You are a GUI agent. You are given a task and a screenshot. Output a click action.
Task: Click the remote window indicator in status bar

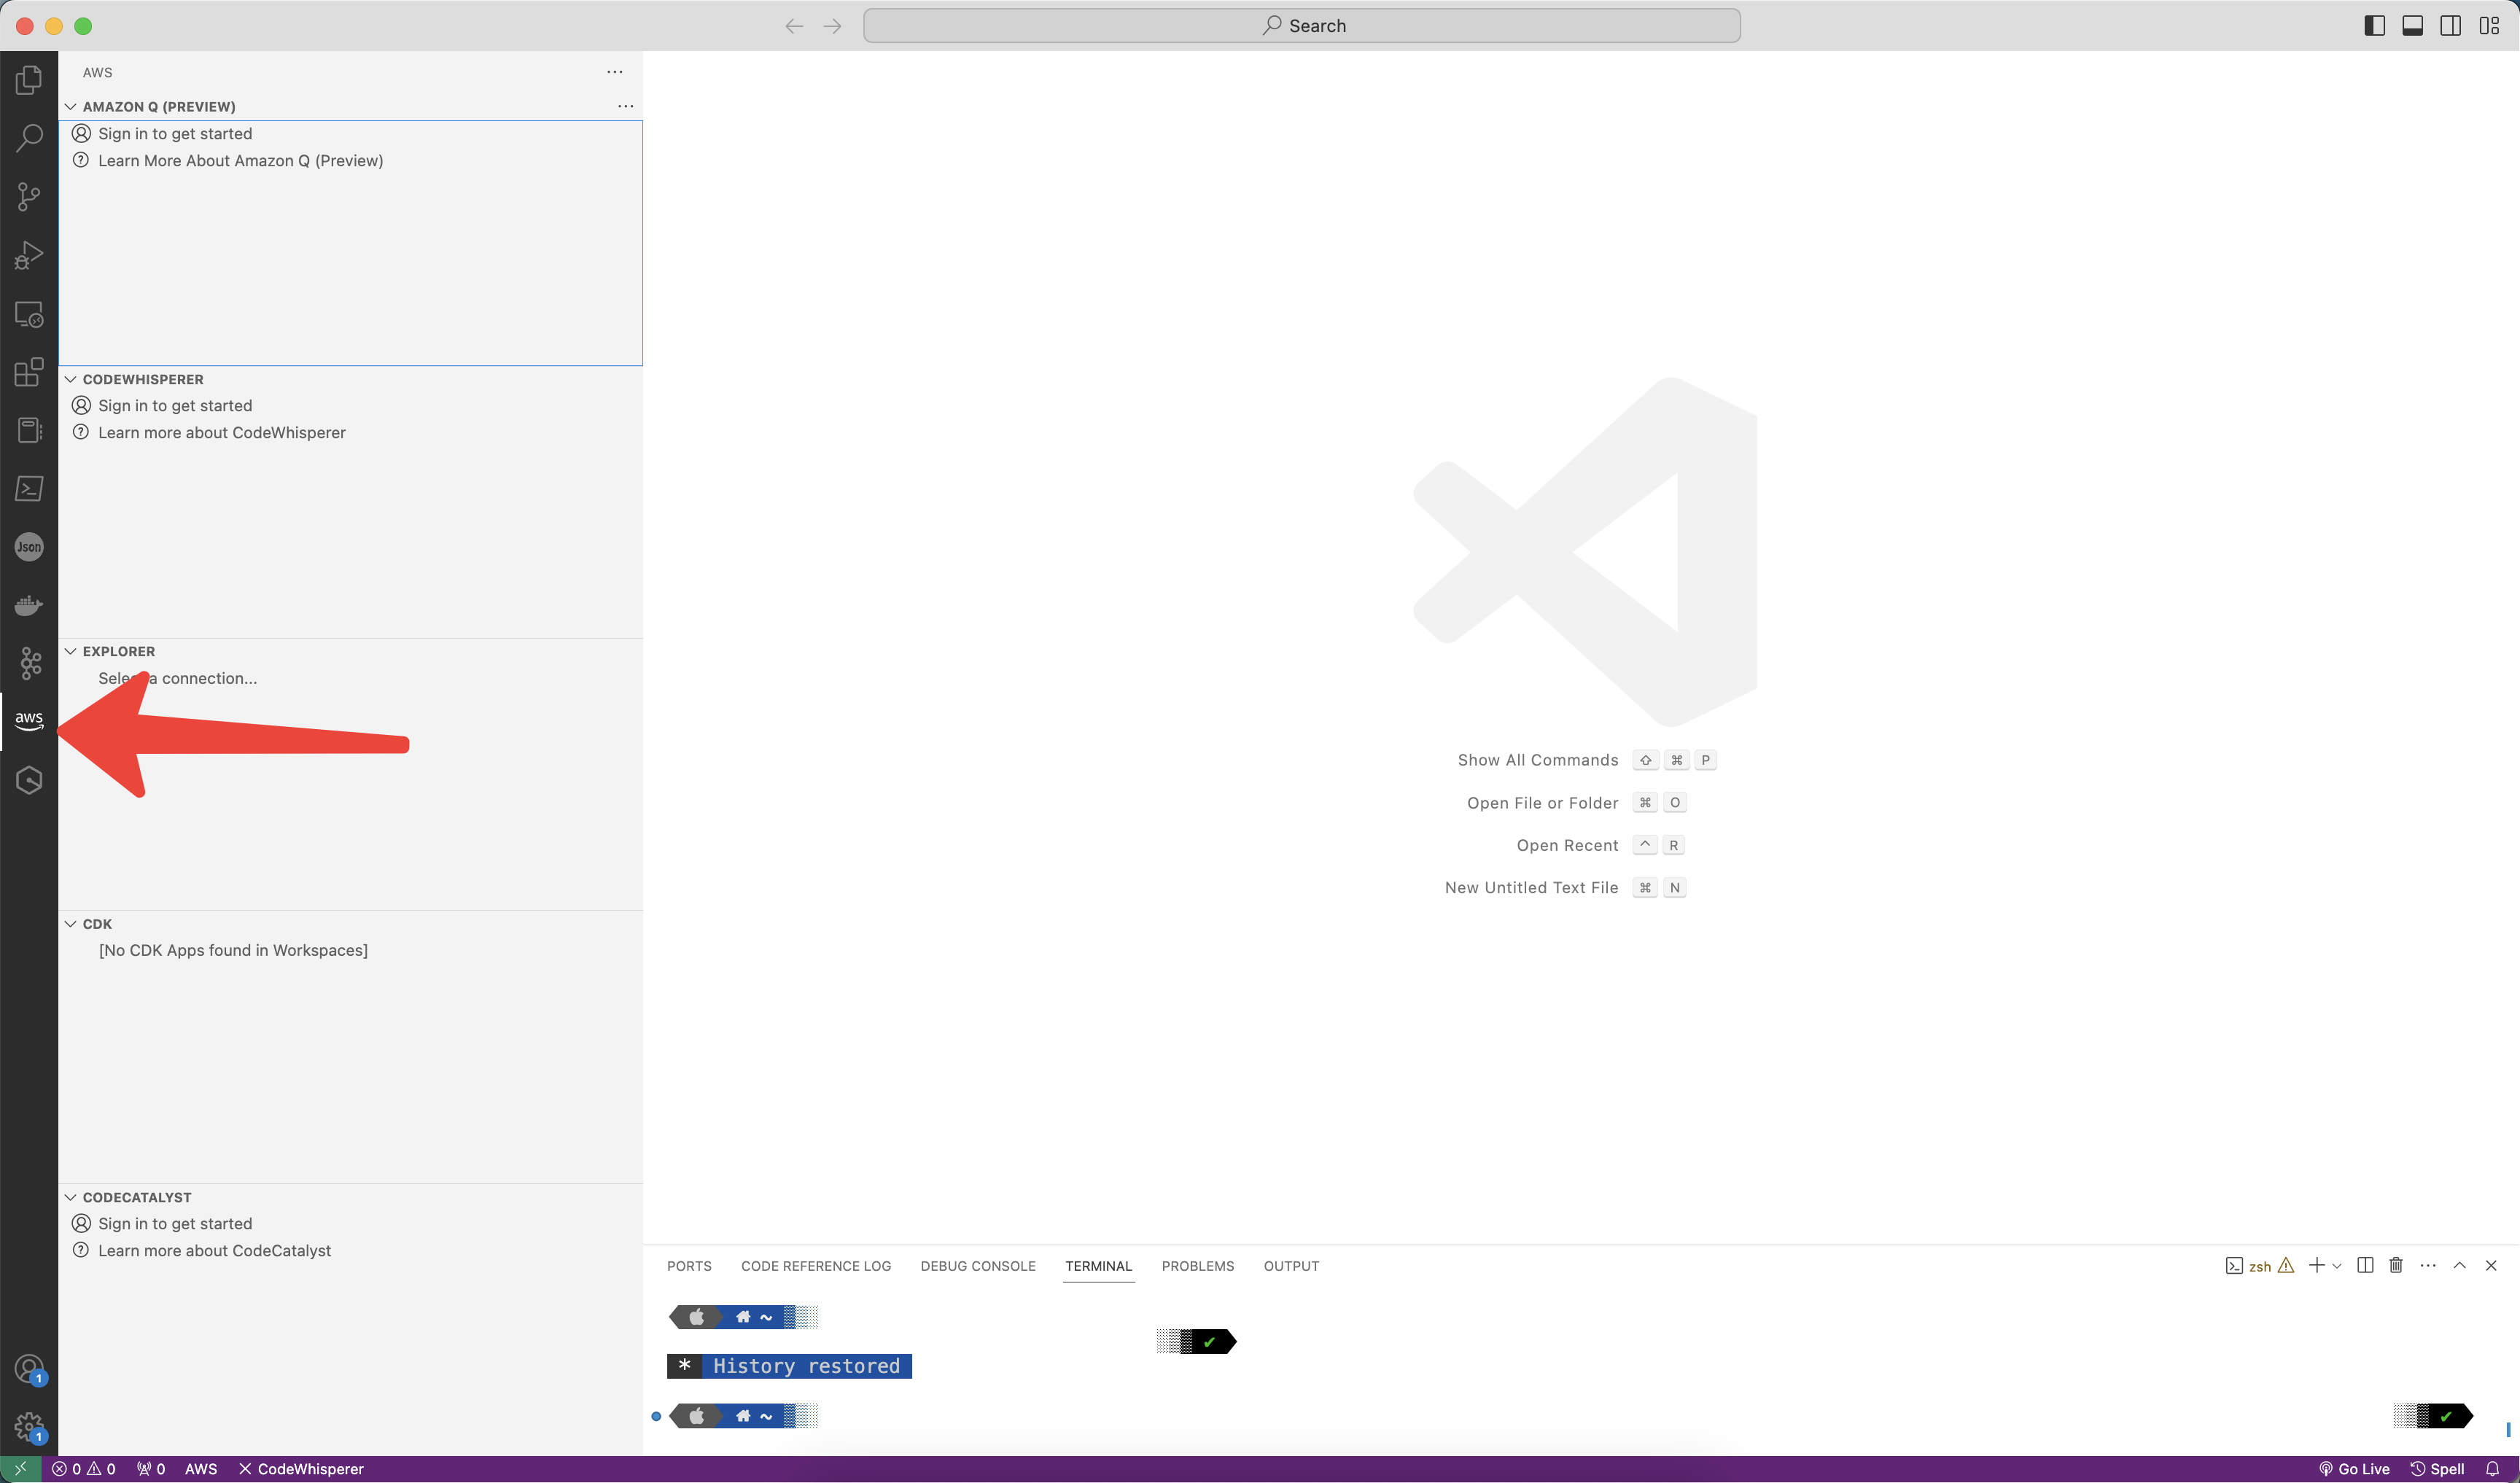[x=20, y=1468]
